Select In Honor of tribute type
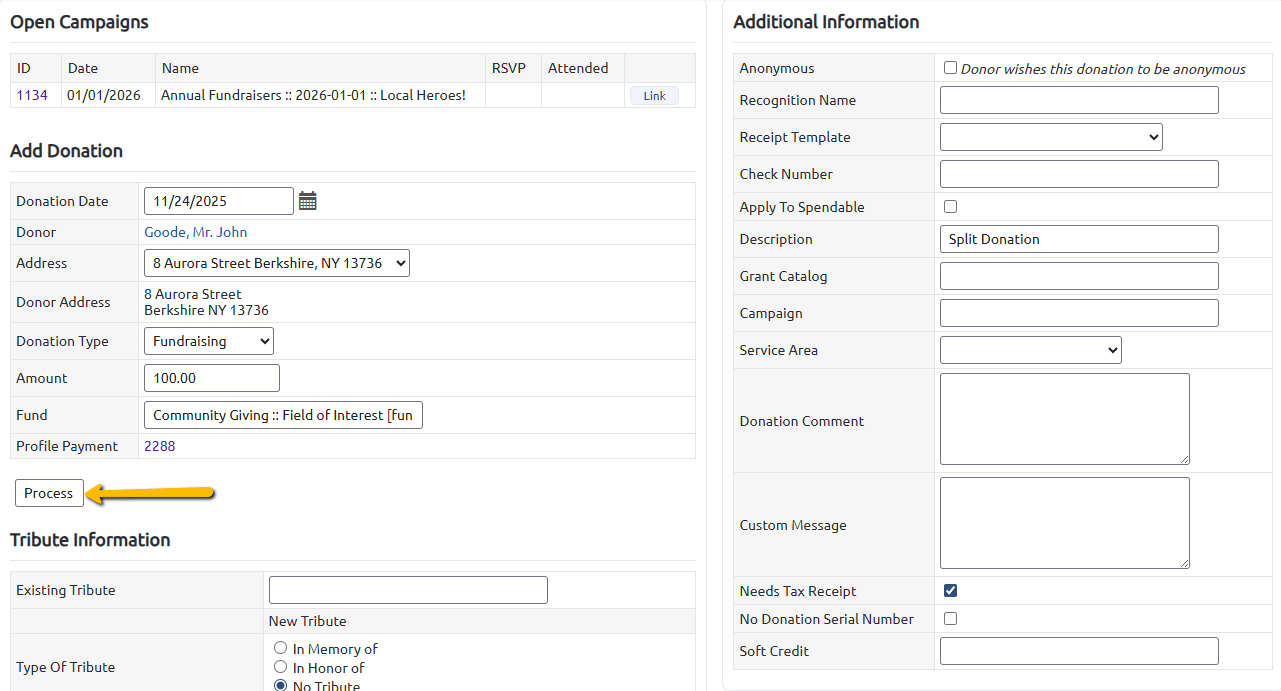 [280, 667]
